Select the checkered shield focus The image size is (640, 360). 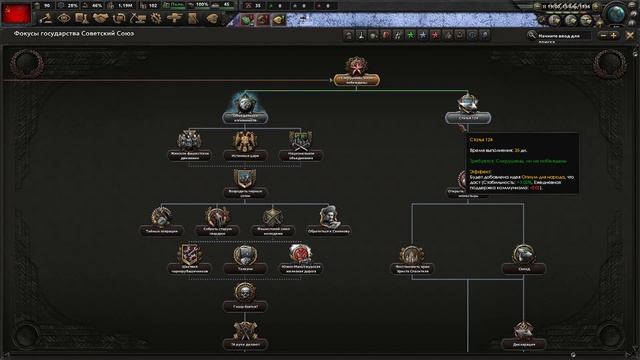[x=189, y=259]
